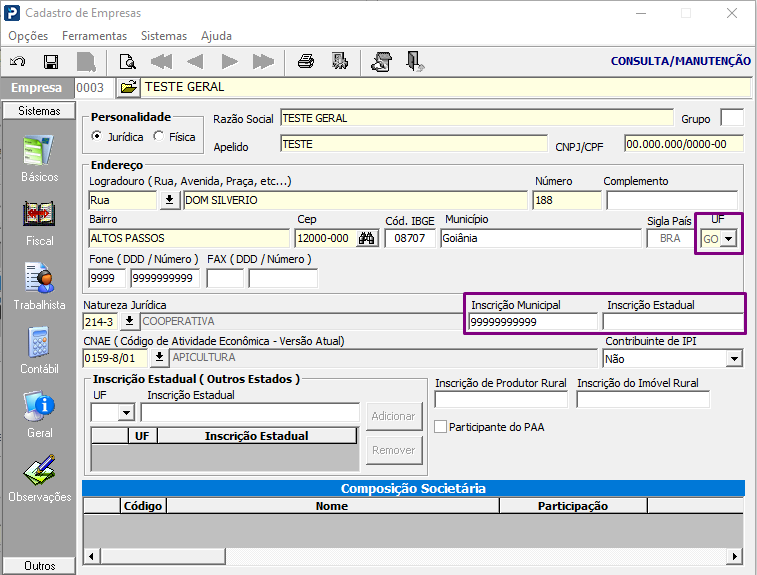Click the Fone DDD field 9999
Viewport: 757px width, 575px height.
[107, 278]
